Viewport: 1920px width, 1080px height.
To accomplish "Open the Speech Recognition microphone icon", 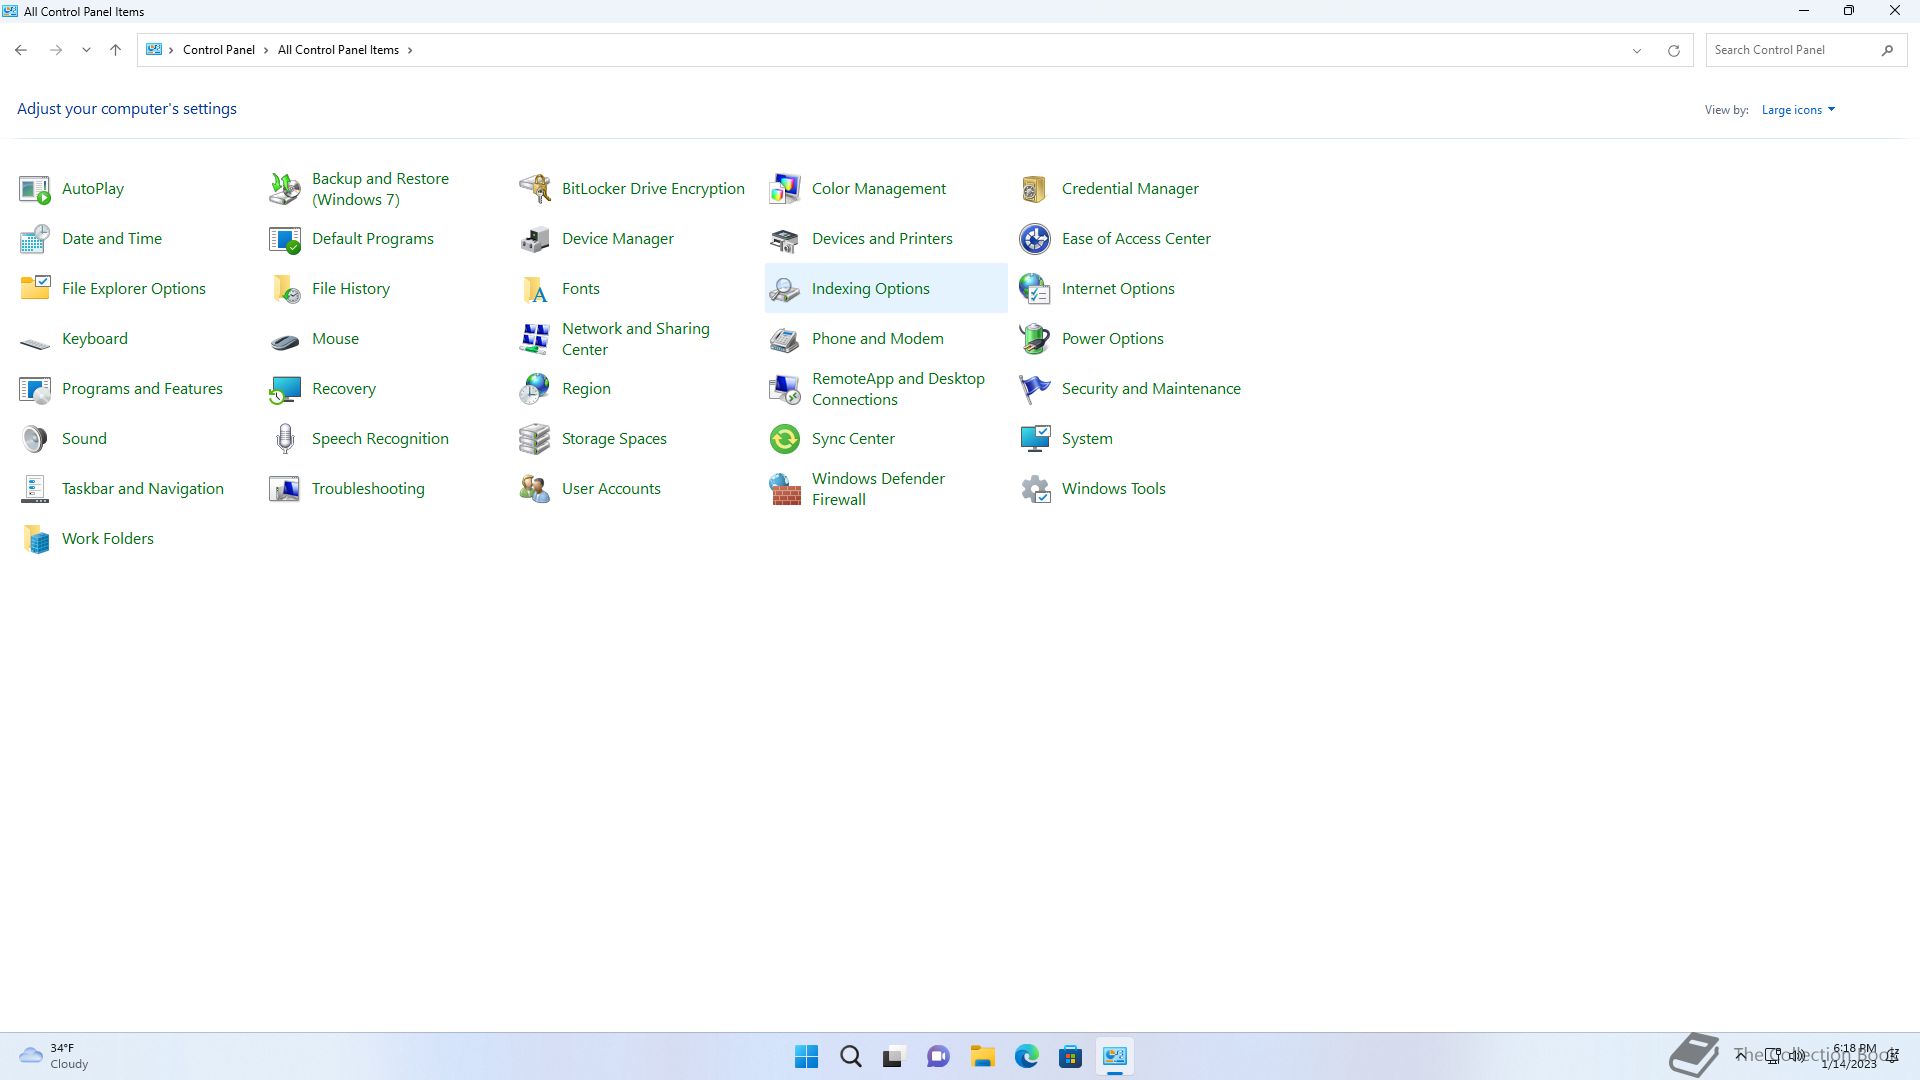I will [285, 439].
